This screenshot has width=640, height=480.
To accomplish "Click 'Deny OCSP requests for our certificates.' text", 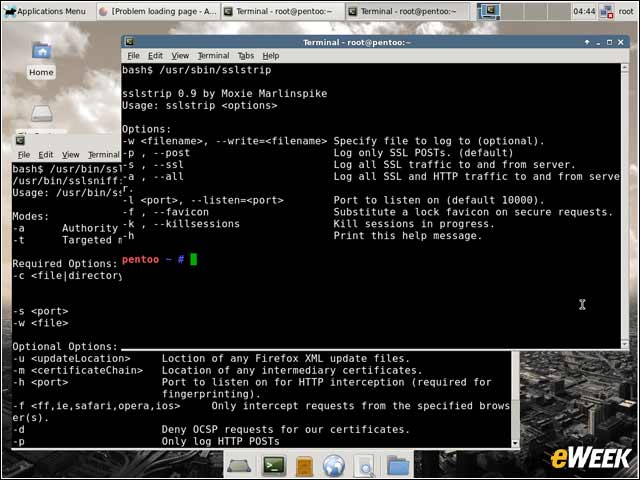I will coord(285,430).
